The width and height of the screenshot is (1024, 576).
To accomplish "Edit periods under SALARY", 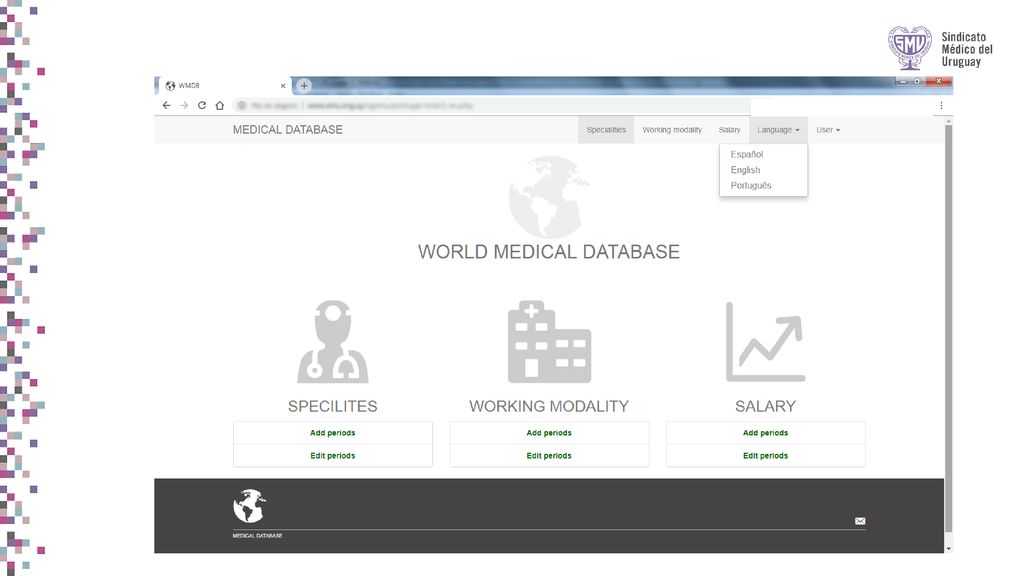I will 765,456.
